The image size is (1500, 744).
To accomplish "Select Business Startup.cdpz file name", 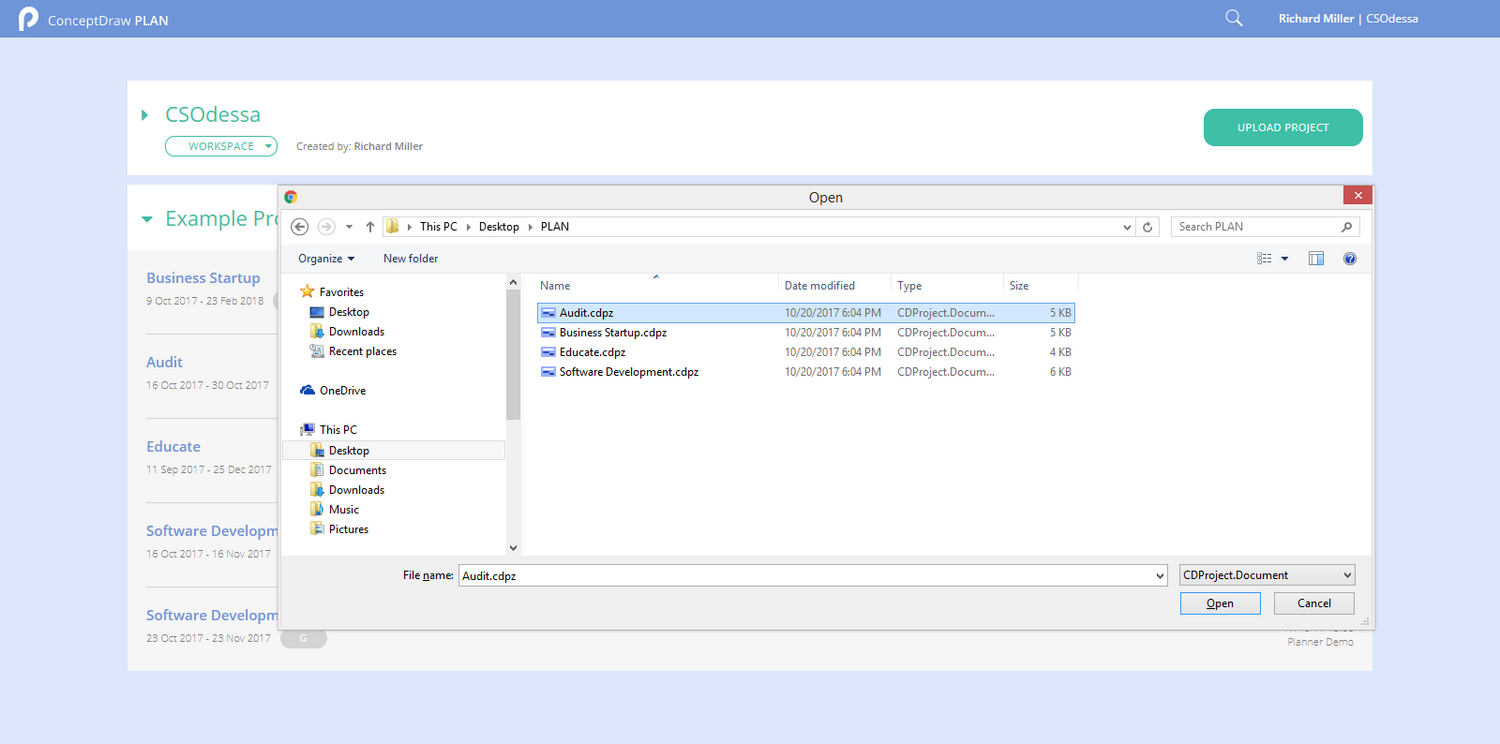I will (613, 333).
